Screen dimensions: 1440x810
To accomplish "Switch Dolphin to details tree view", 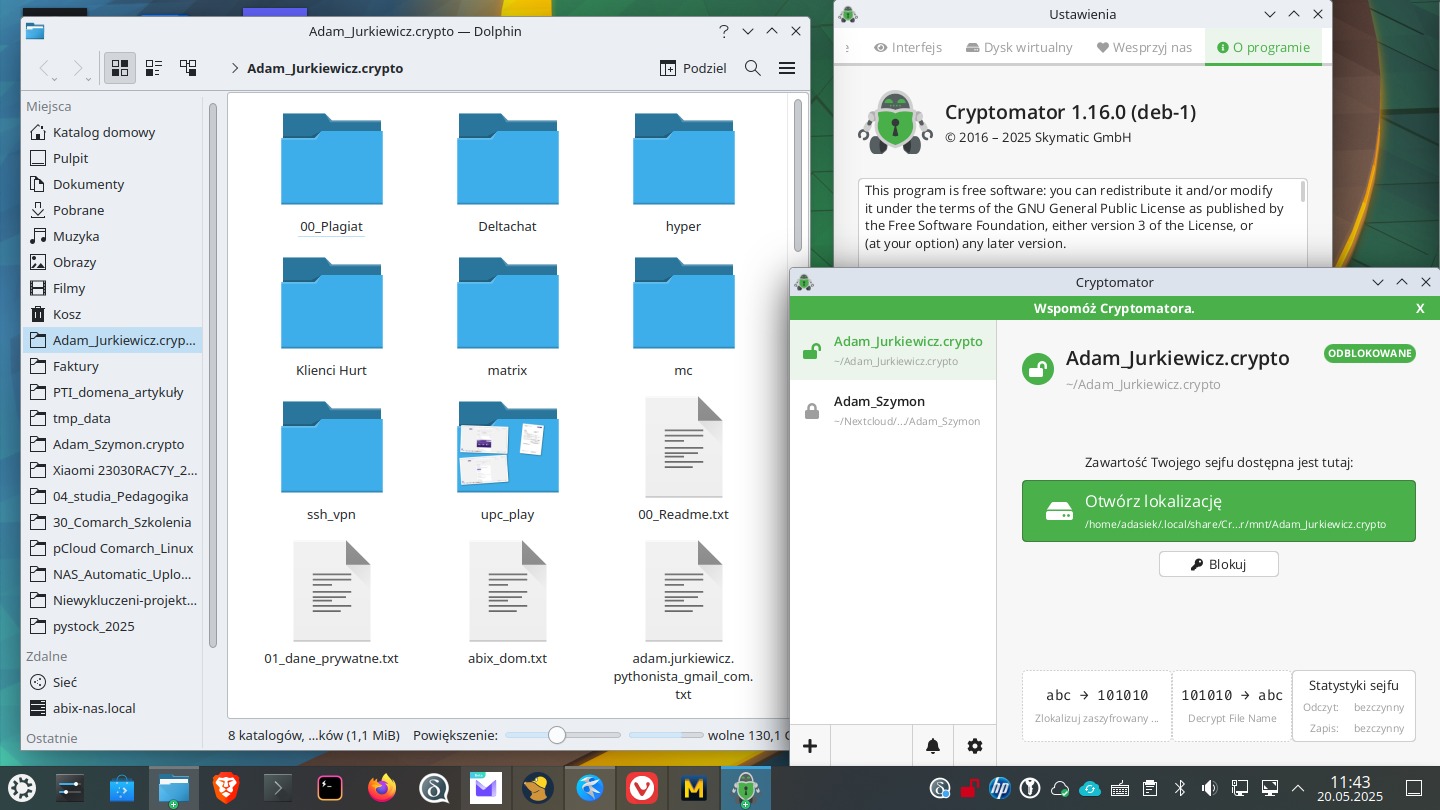I will coord(188,68).
